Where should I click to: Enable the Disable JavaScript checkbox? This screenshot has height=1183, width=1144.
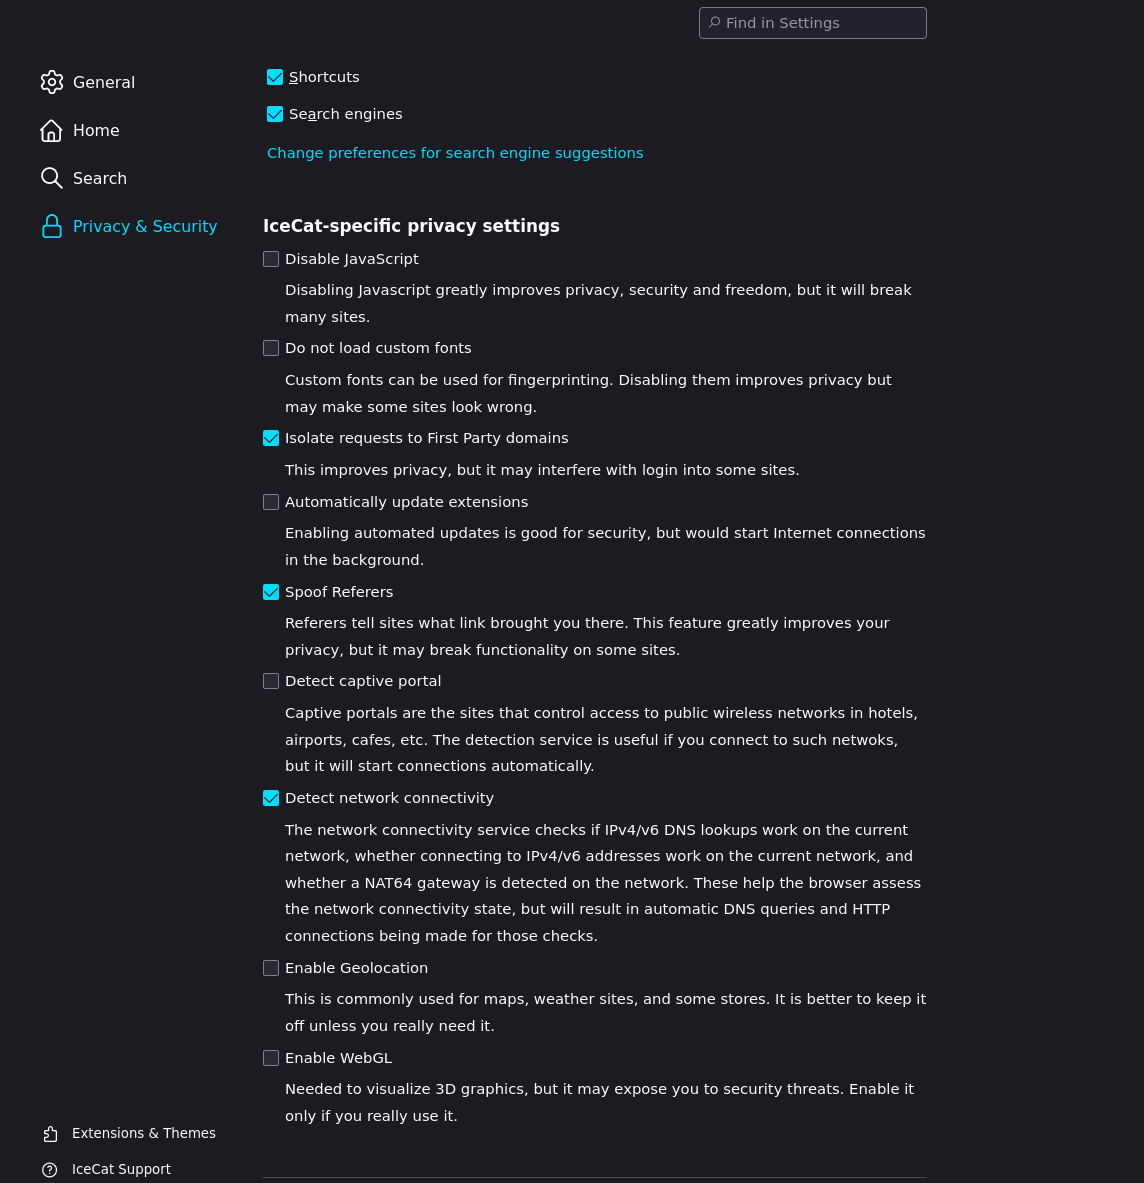point(271,259)
